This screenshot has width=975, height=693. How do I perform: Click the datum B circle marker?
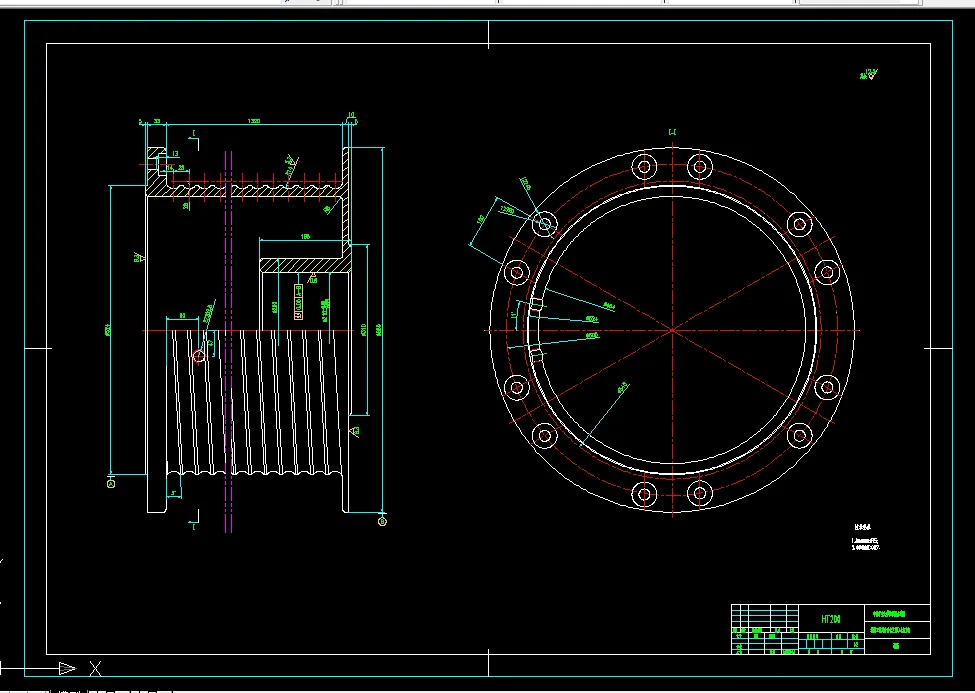tap(382, 521)
